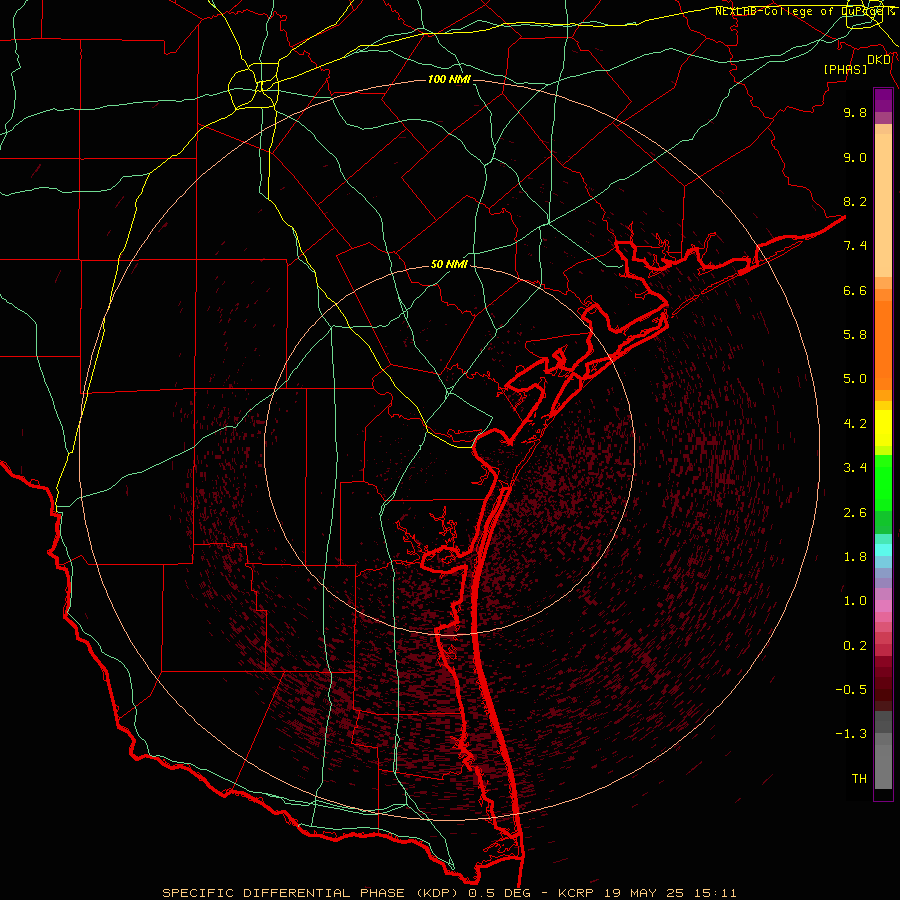Click the bright yellow segment of color bar

[x=883, y=428]
